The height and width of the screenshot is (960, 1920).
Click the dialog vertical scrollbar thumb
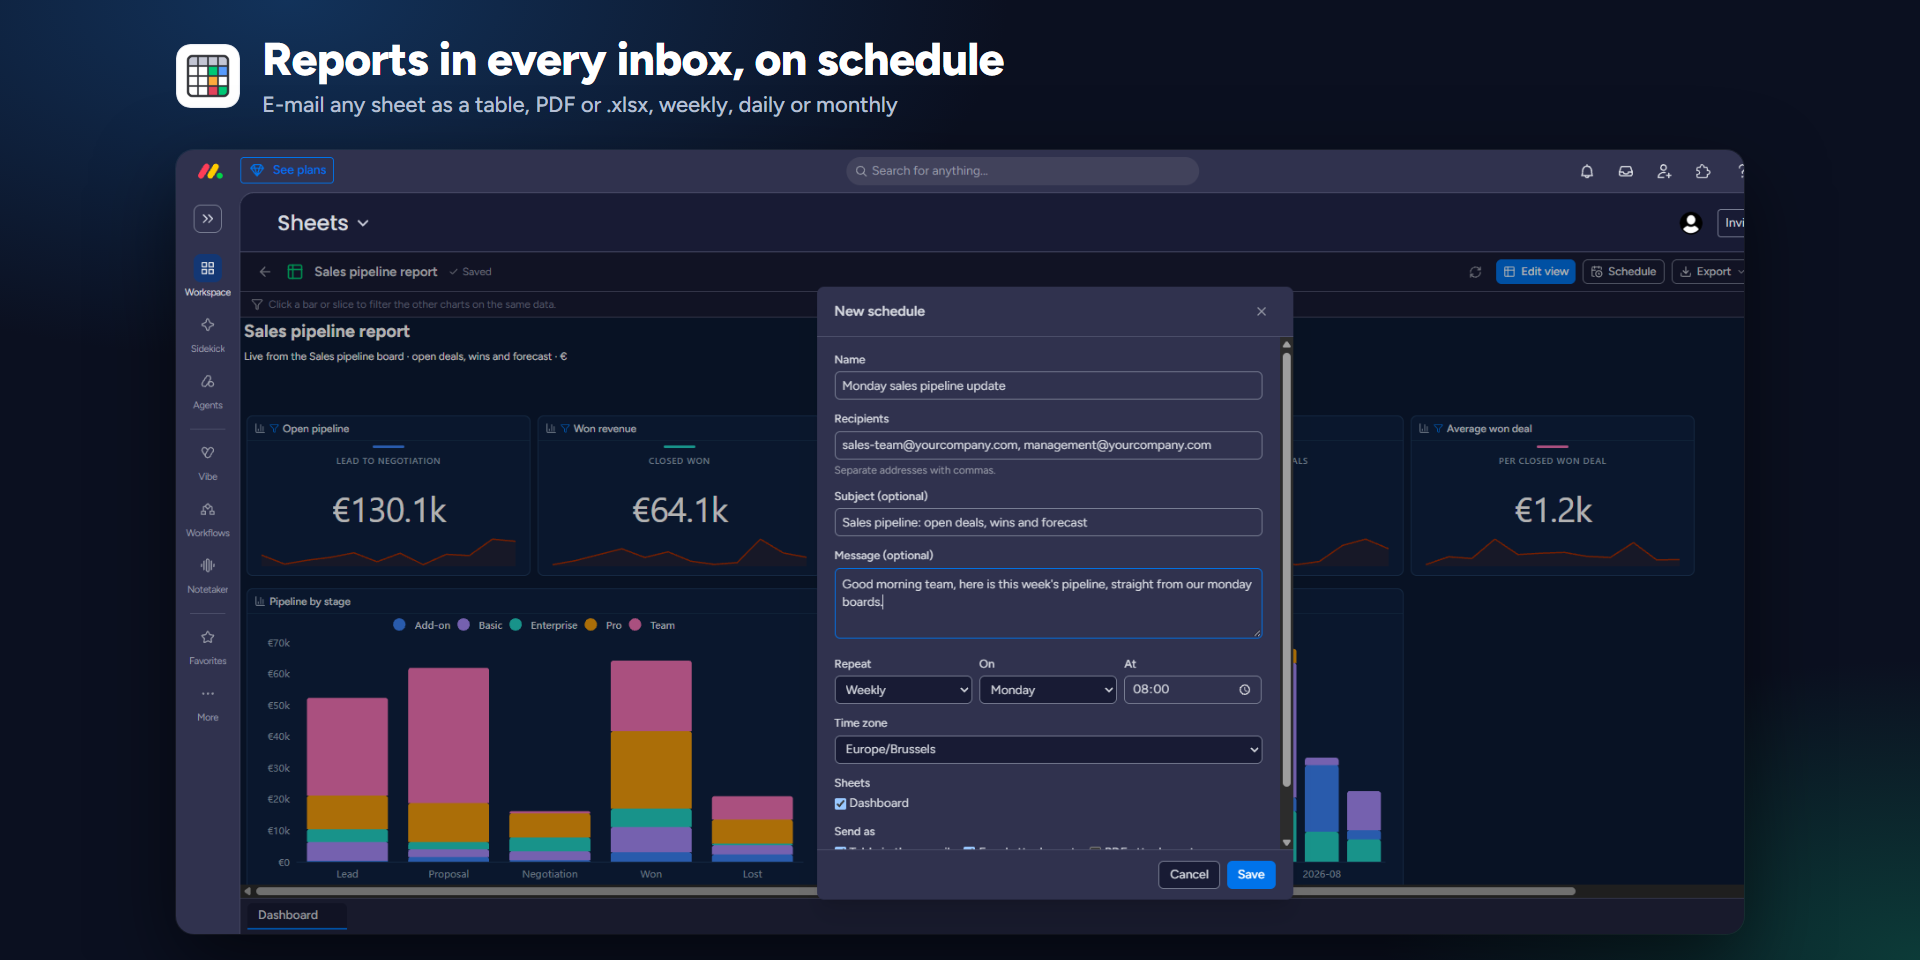1287,570
